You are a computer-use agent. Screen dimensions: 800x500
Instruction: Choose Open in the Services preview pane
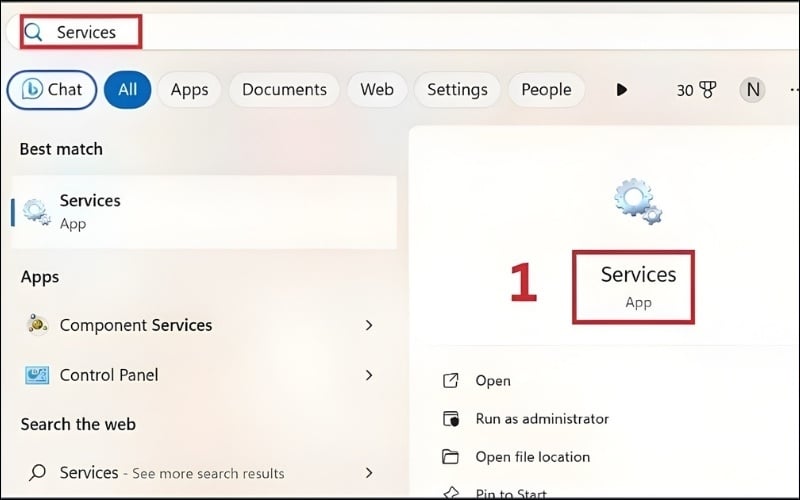tap(493, 381)
